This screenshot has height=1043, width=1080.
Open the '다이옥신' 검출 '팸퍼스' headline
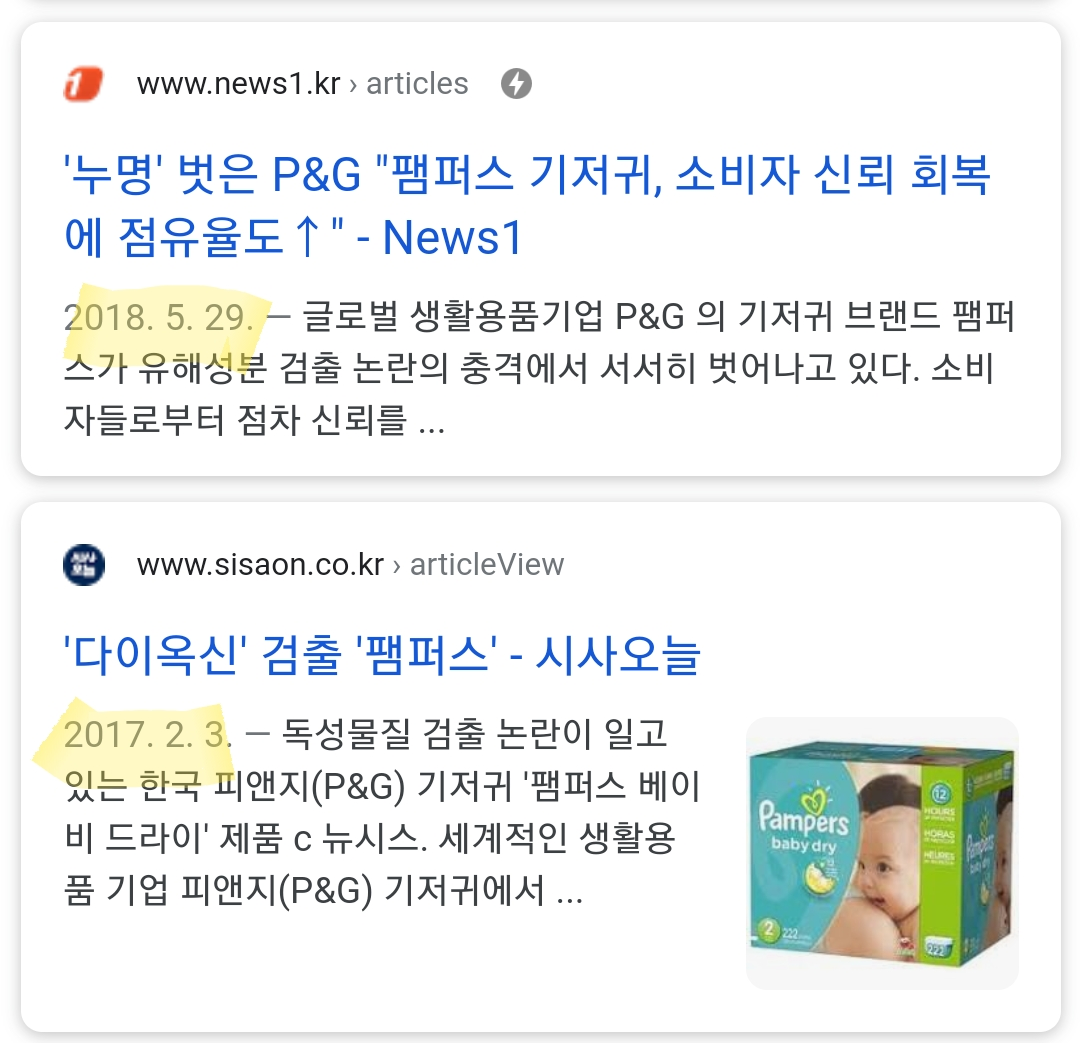coord(382,654)
